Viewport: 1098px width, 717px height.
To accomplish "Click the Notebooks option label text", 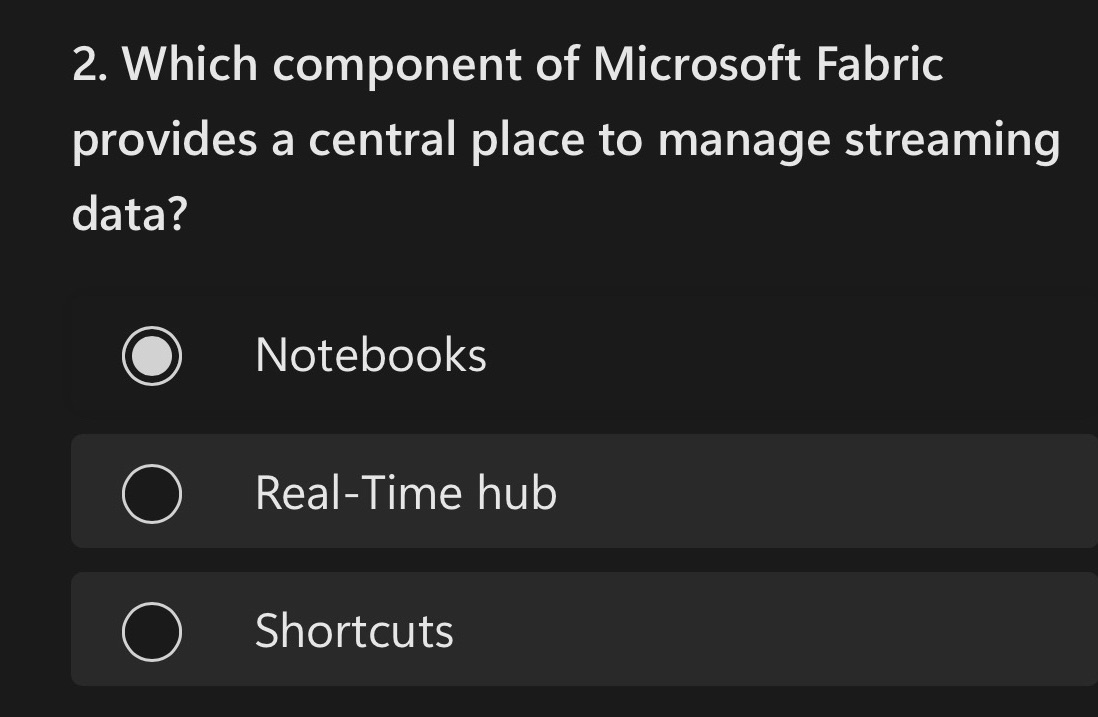I will tap(370, 355).
